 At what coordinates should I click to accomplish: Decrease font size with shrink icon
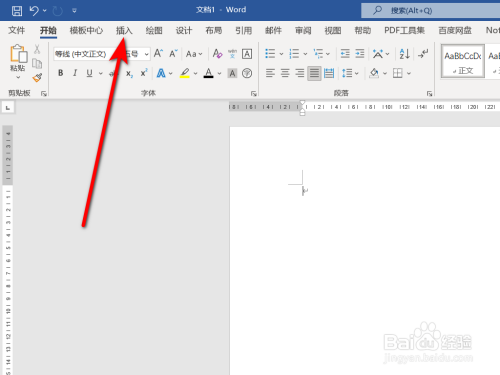(x=173, y=53)
